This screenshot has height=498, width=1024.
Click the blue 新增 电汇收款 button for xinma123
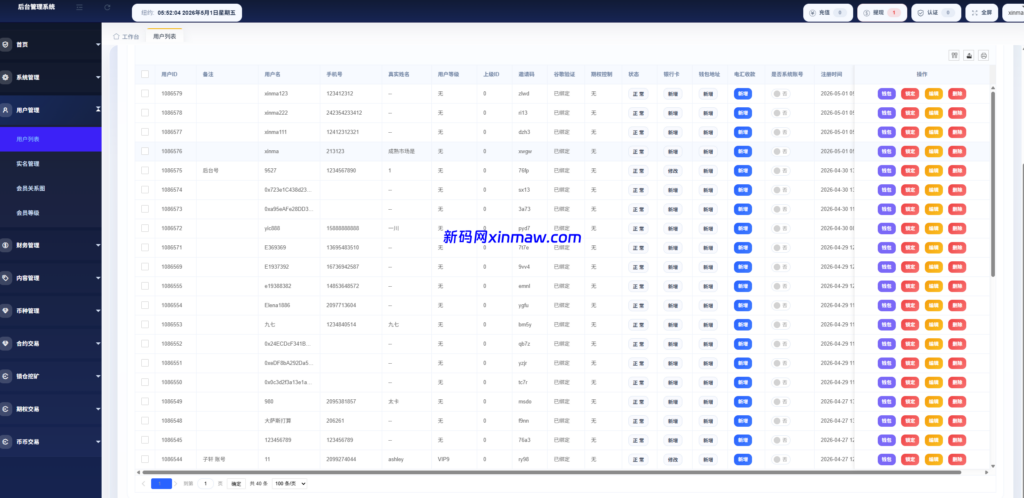tap(743, 93)
